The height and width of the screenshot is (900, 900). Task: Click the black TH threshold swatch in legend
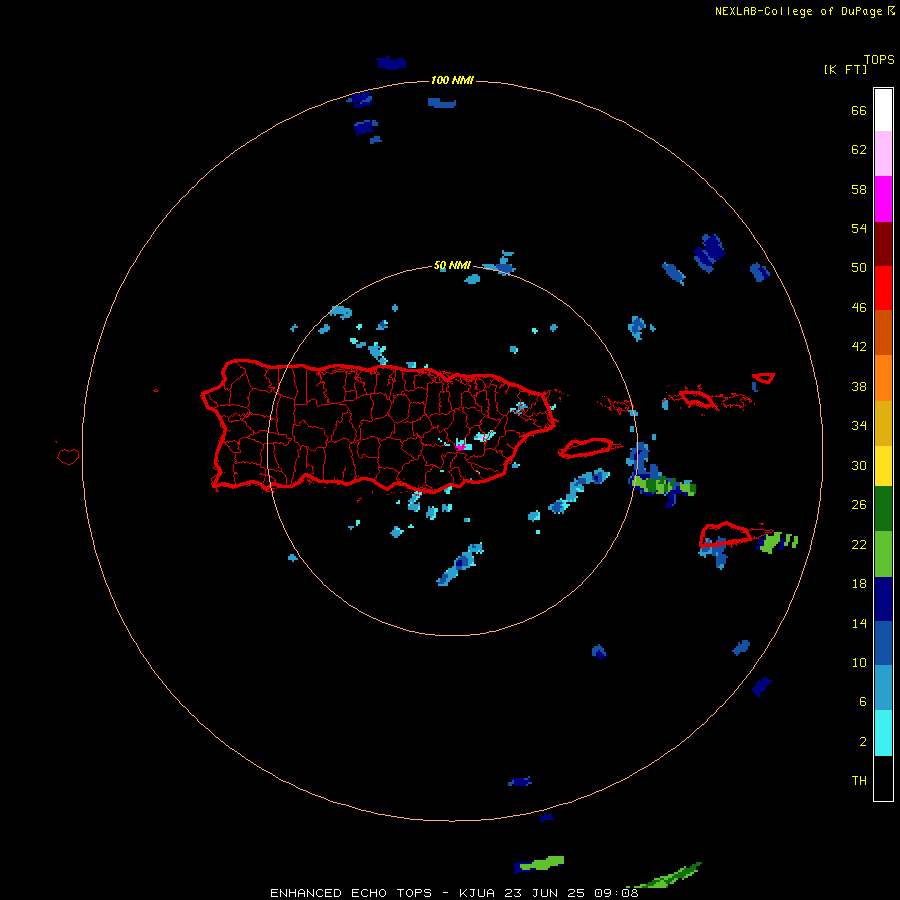[x=883, y=778]
